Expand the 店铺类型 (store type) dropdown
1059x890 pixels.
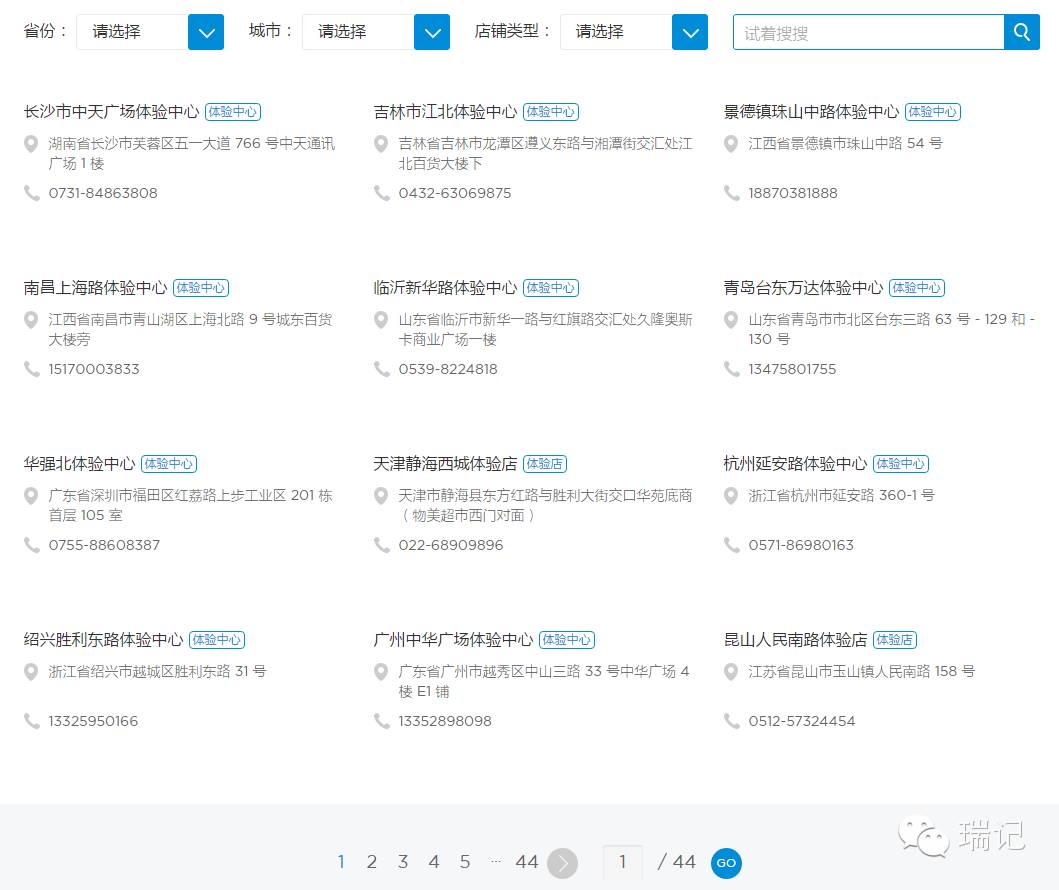pyautogui.click(x=690, y=32)
